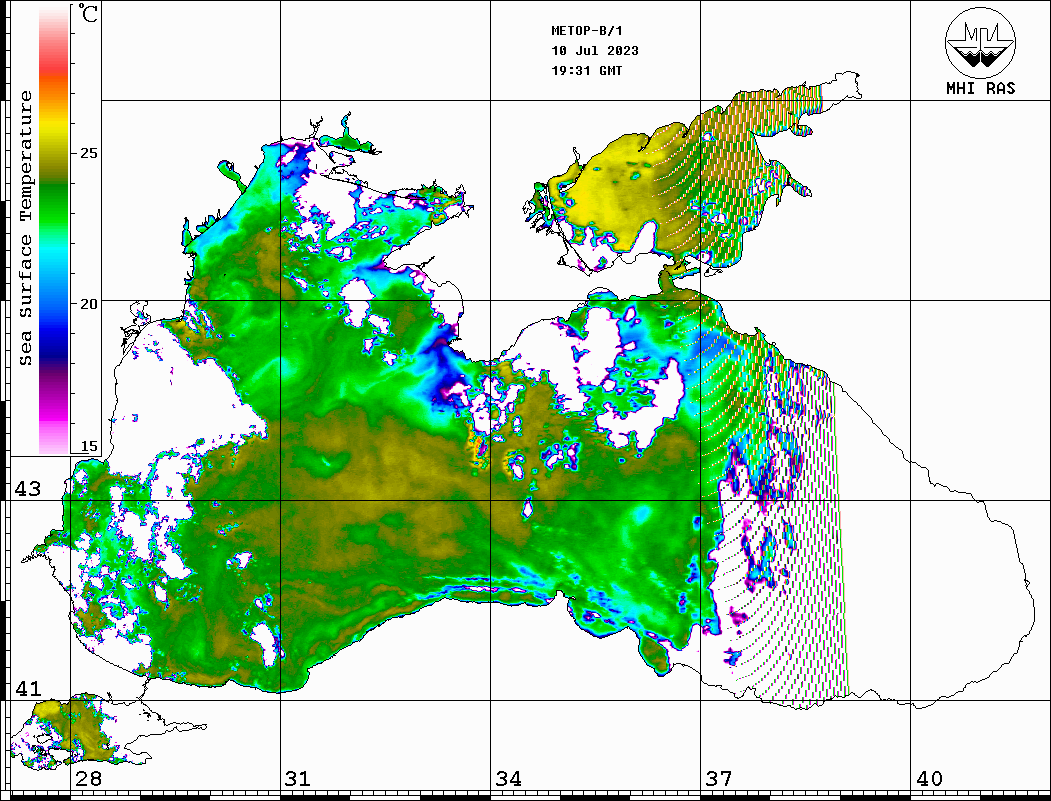
Task: Click the MHI RAS logo emblem
Action: (x=981, y=42)
